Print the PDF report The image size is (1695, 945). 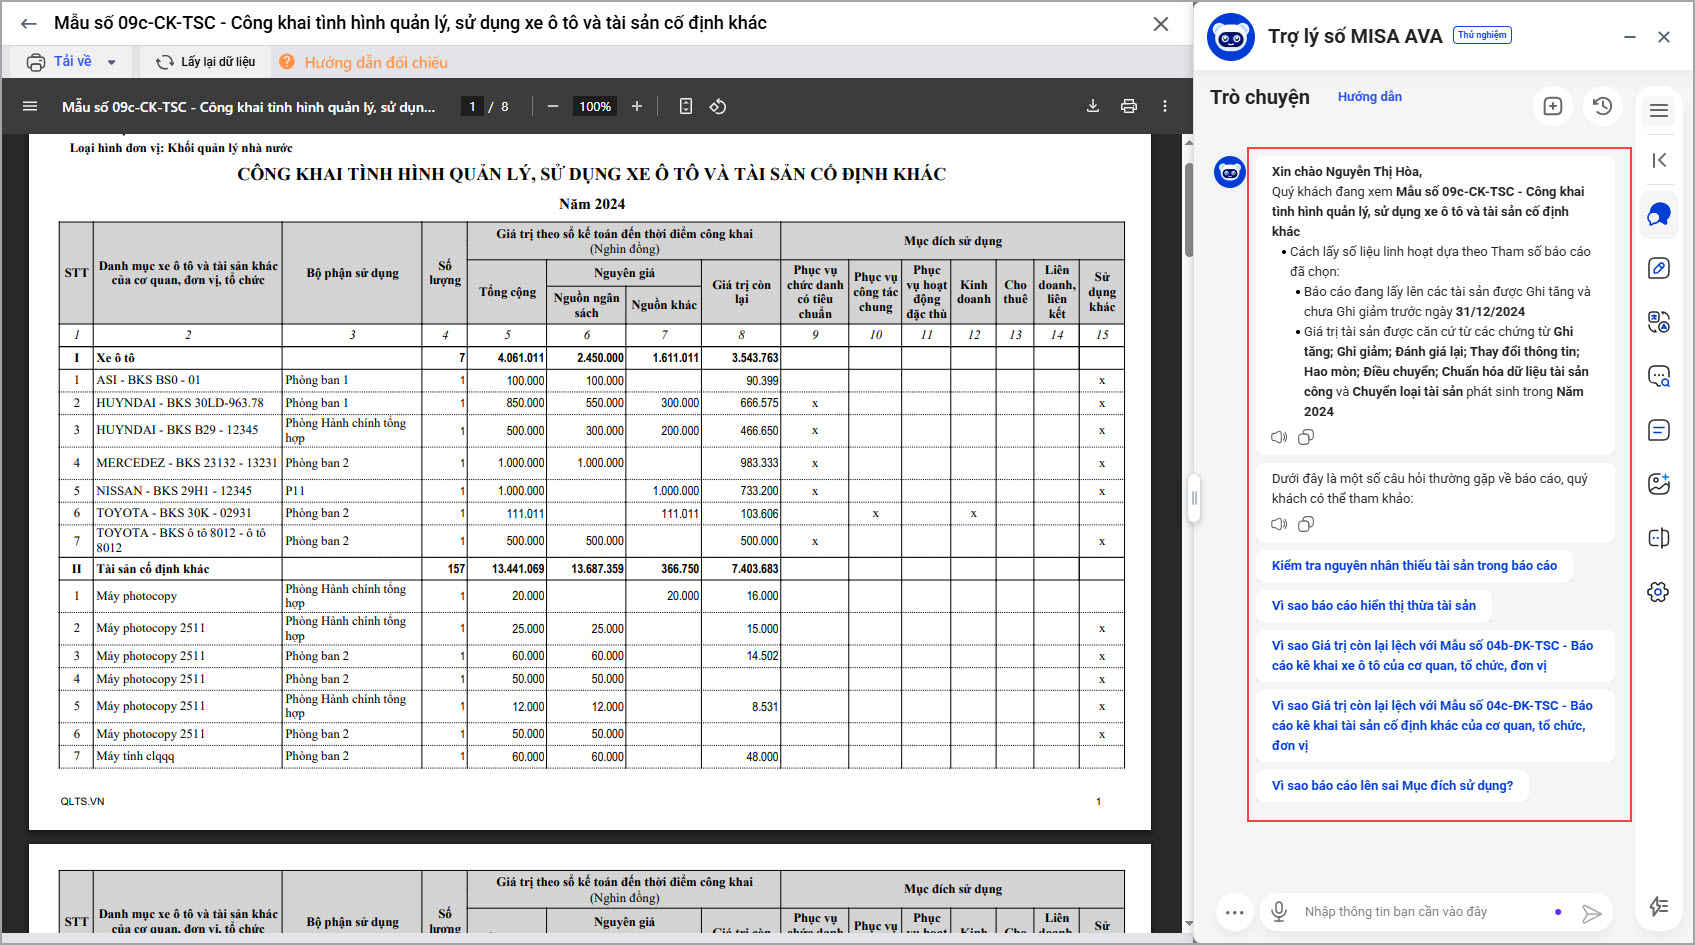click(x=1129, y=106)
